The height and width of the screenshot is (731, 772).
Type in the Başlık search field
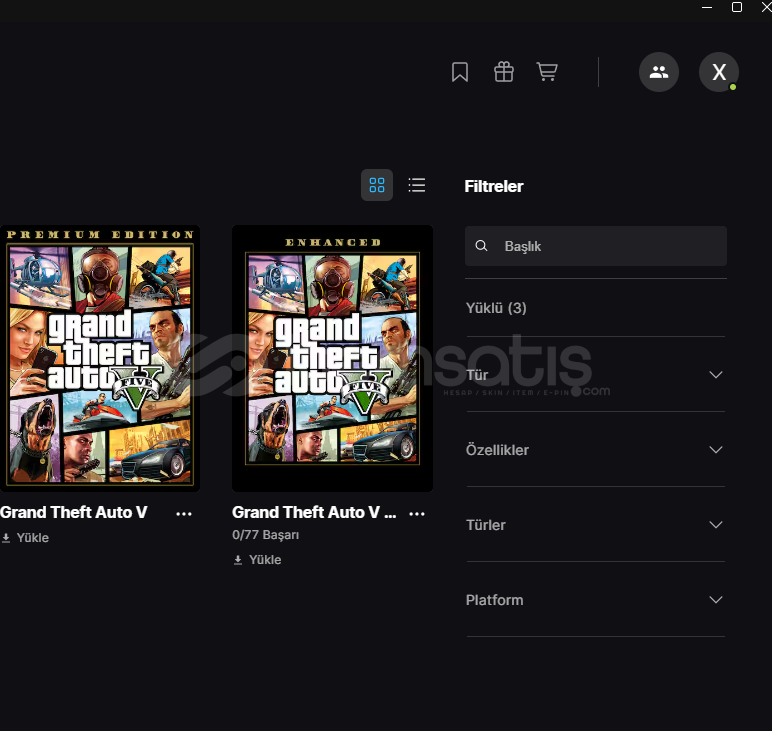[x=608, y=246]
